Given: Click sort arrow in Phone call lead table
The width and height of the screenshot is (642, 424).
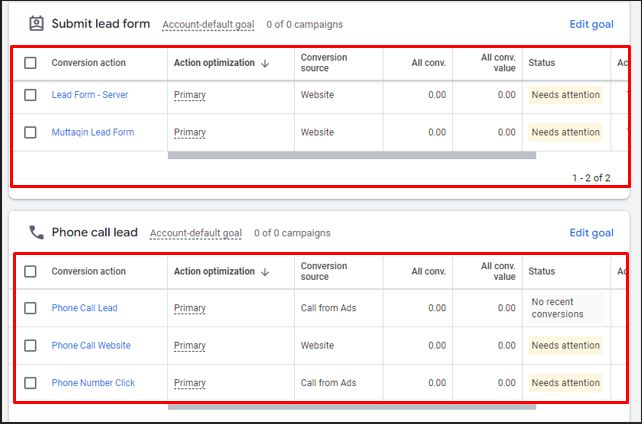Looking at the screenshot, I should pos(265,271).
